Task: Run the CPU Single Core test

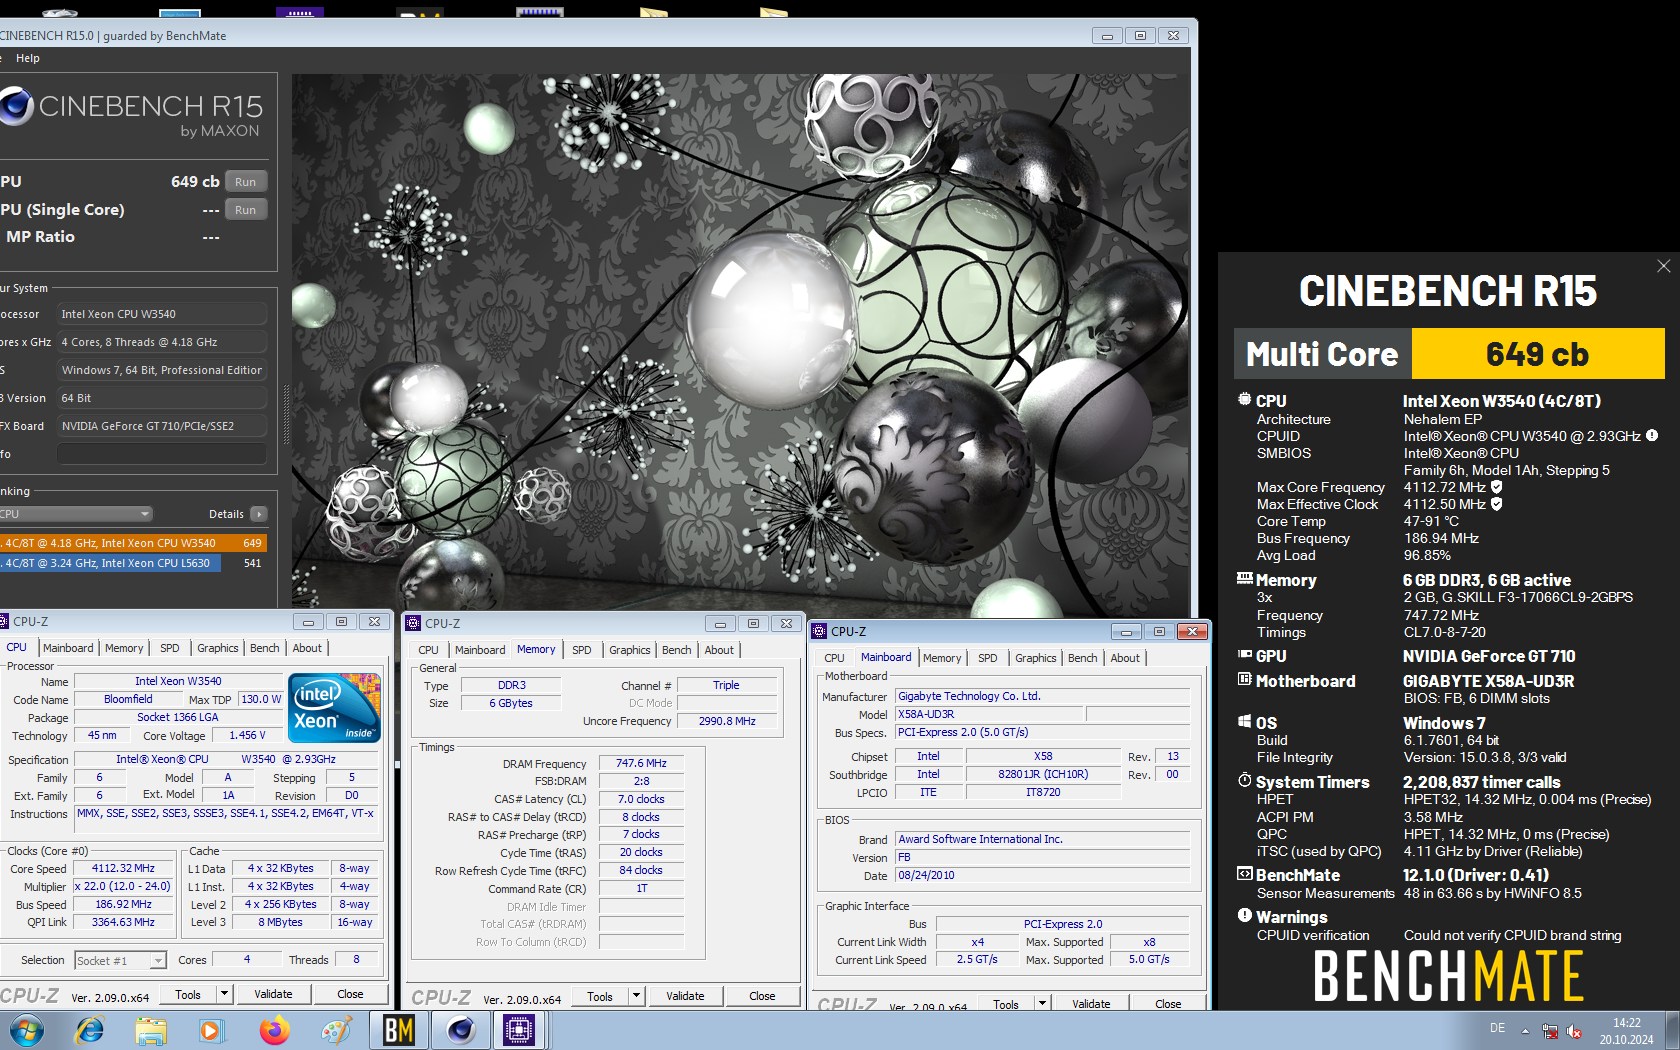Action: [x=246, y=210]
